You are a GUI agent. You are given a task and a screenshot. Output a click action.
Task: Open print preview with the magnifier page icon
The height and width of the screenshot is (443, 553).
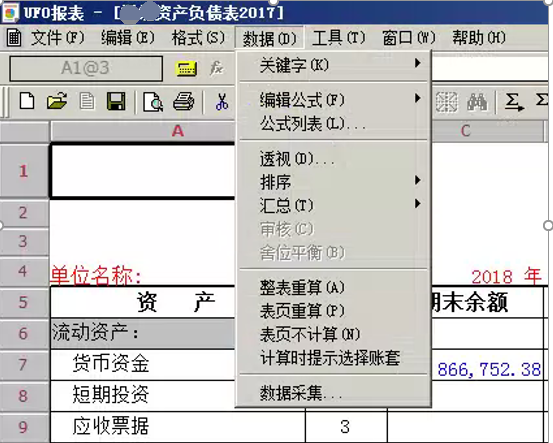[153, 102]
